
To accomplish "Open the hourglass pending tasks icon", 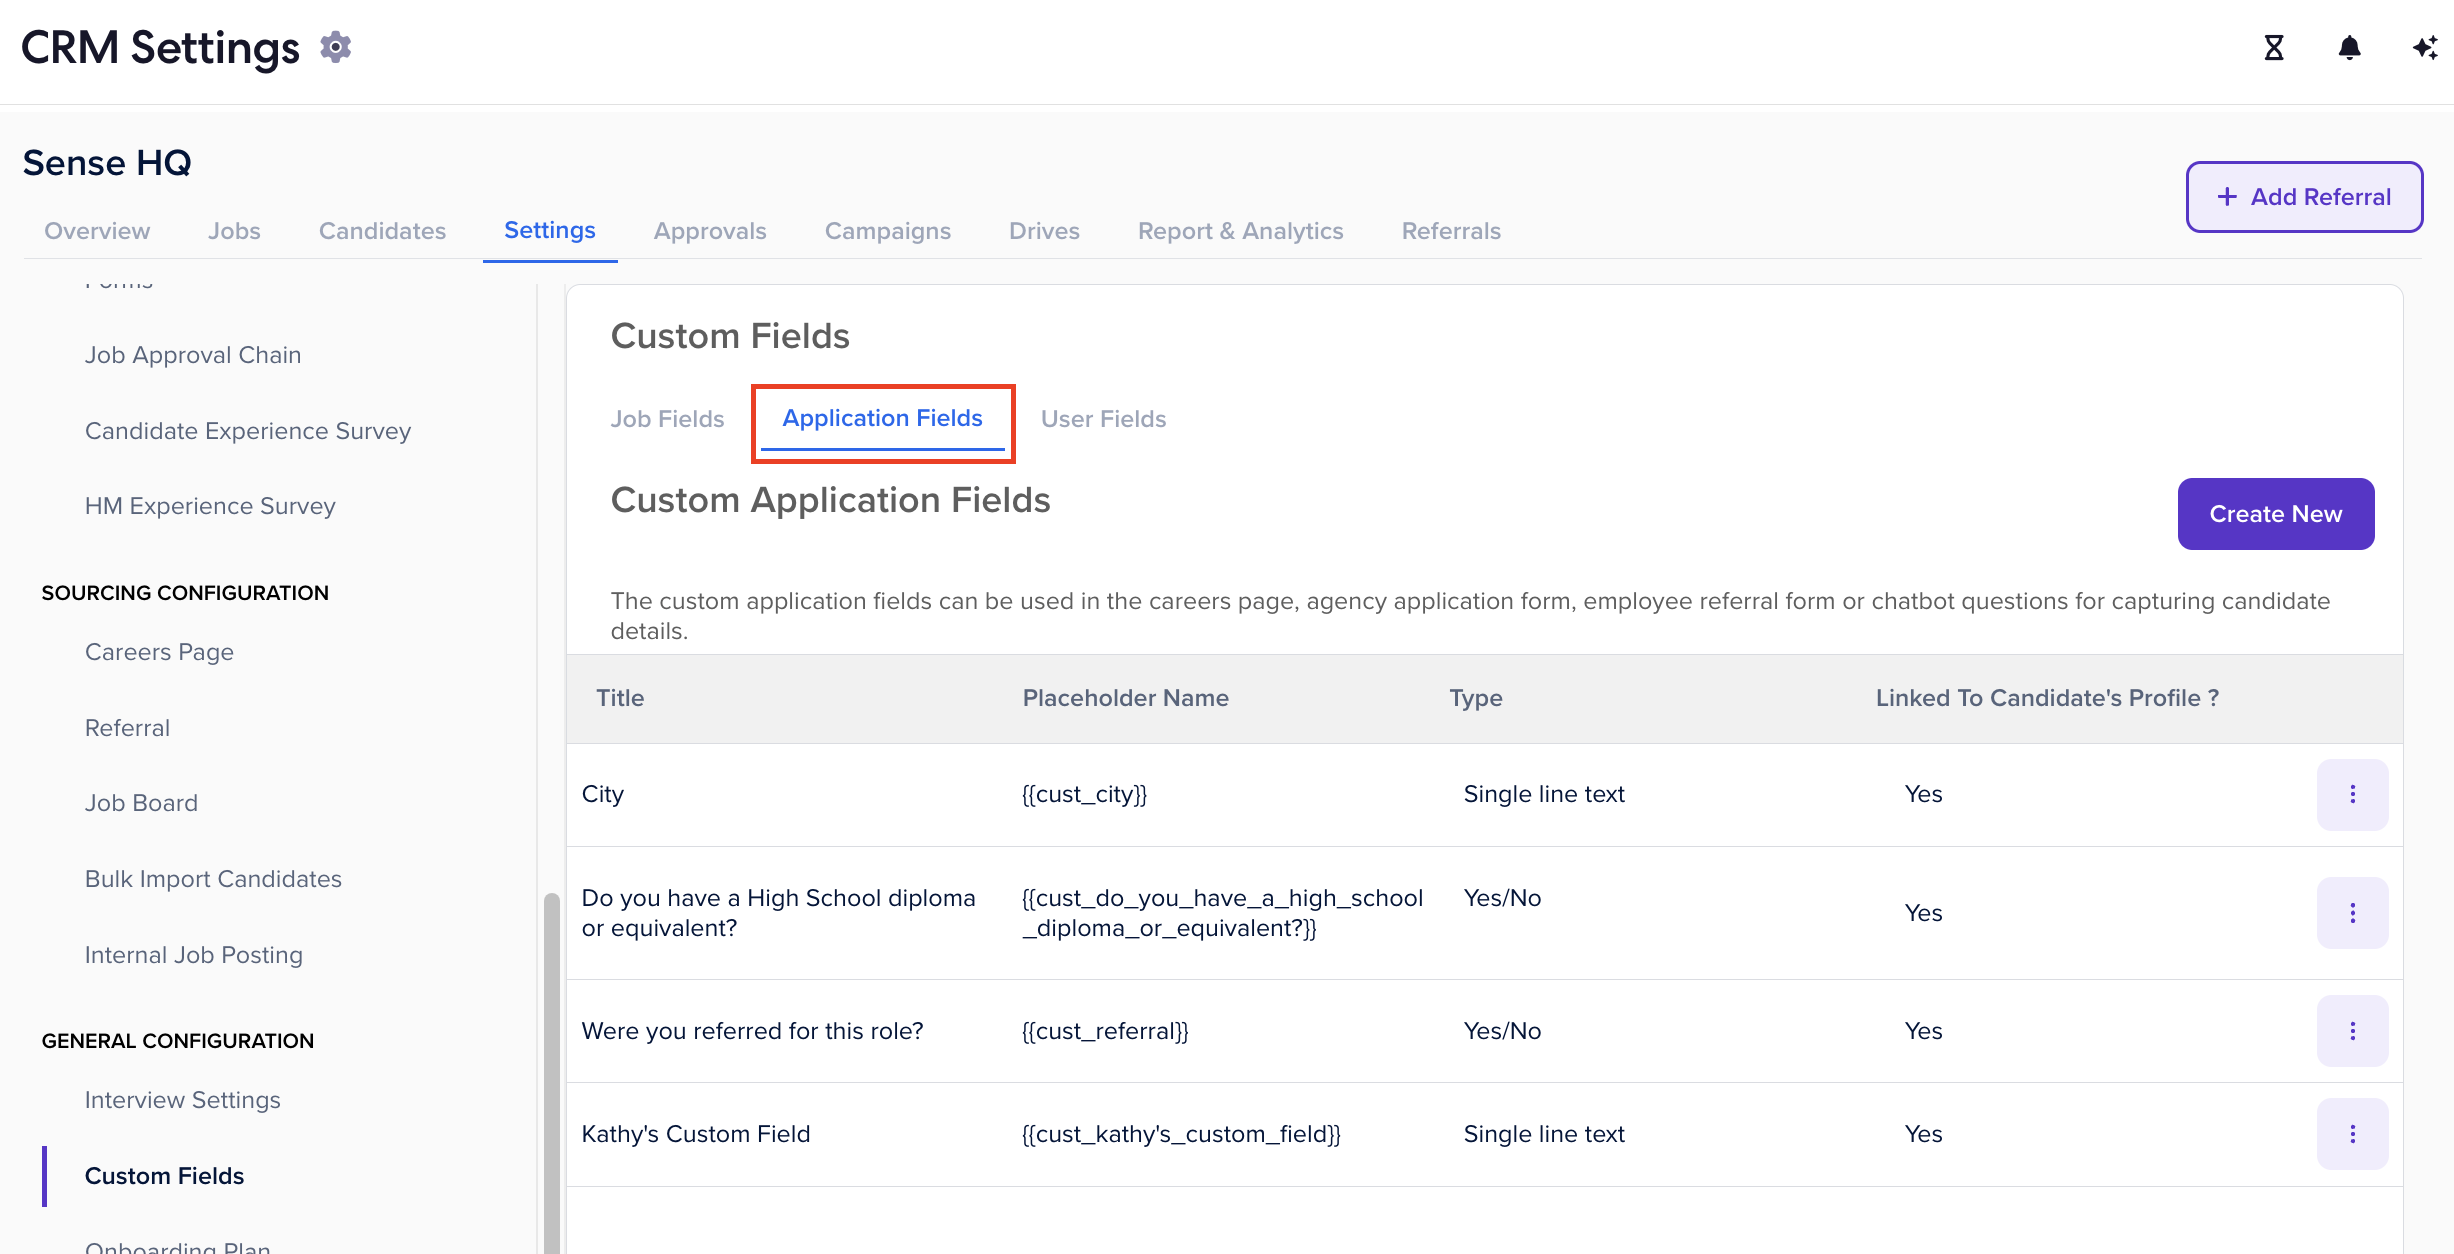I will [x=2274, y=47].
